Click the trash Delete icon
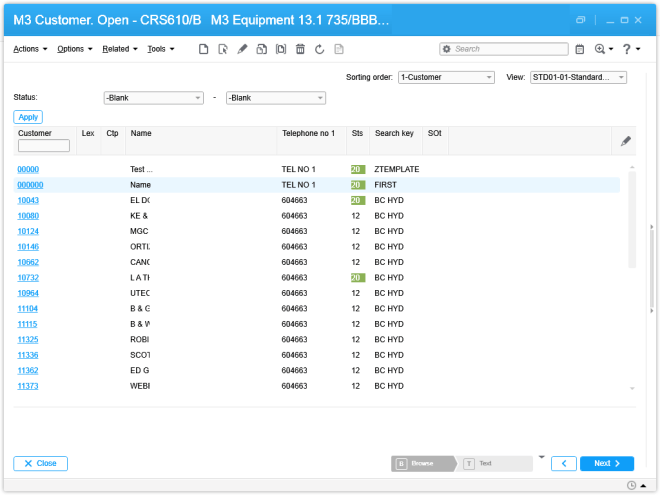This screenshot has height=495, width=660. click(300, 49)
